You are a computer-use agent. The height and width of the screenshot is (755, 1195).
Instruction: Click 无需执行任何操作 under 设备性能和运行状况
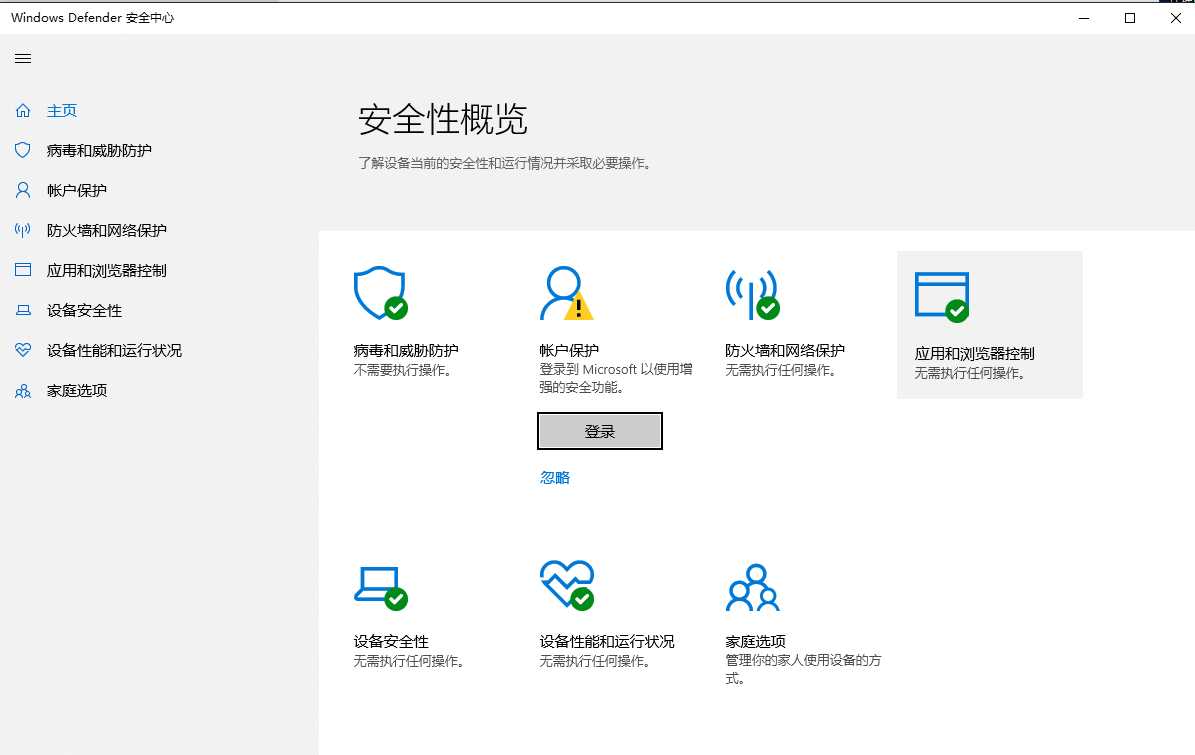[595, 661]
